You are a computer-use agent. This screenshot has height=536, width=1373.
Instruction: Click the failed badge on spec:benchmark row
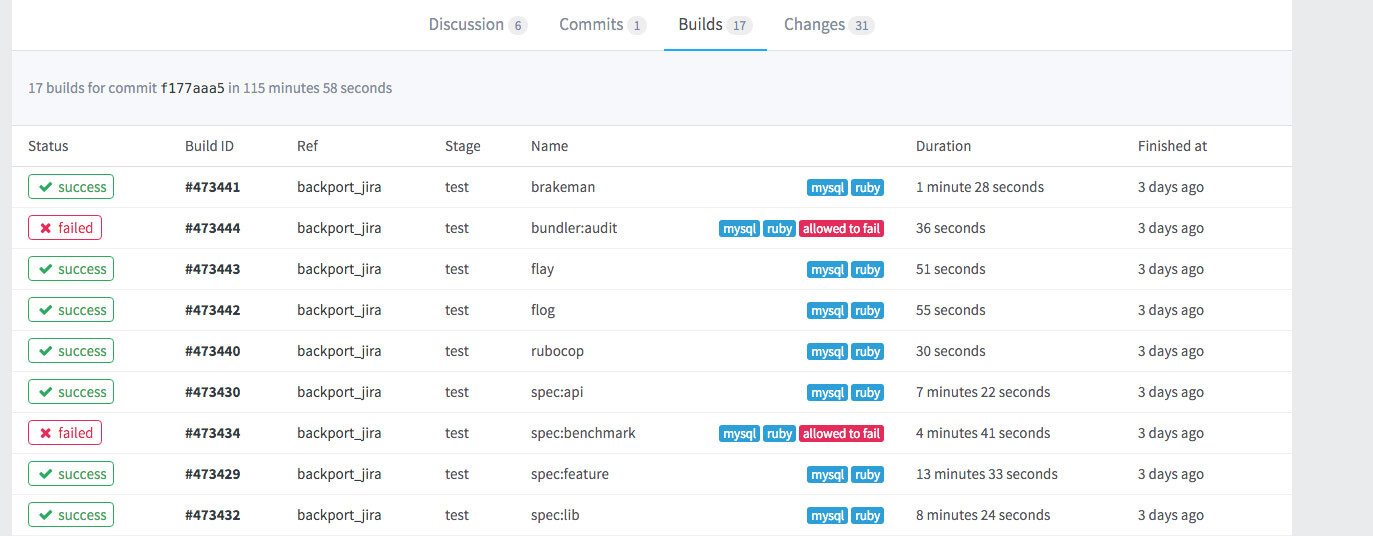click(65, 433)
